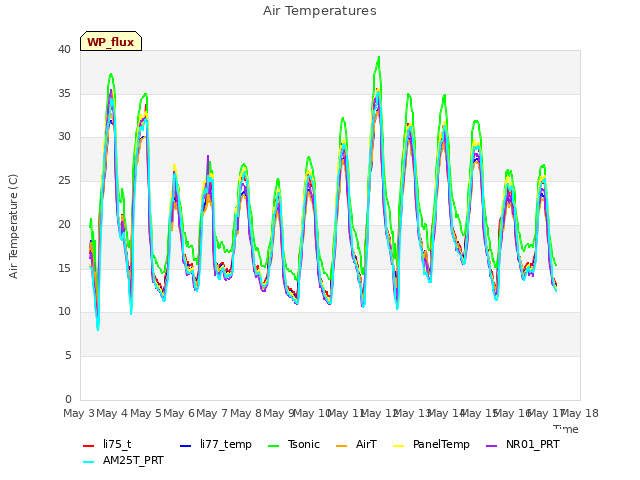Click the Air Temperatures chart title
Viewport: 640px width, 480px height.
click(320, 11)
